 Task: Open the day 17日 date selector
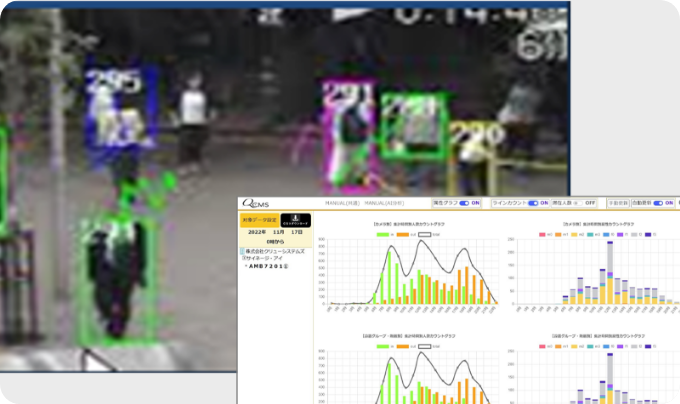point(298,230)
